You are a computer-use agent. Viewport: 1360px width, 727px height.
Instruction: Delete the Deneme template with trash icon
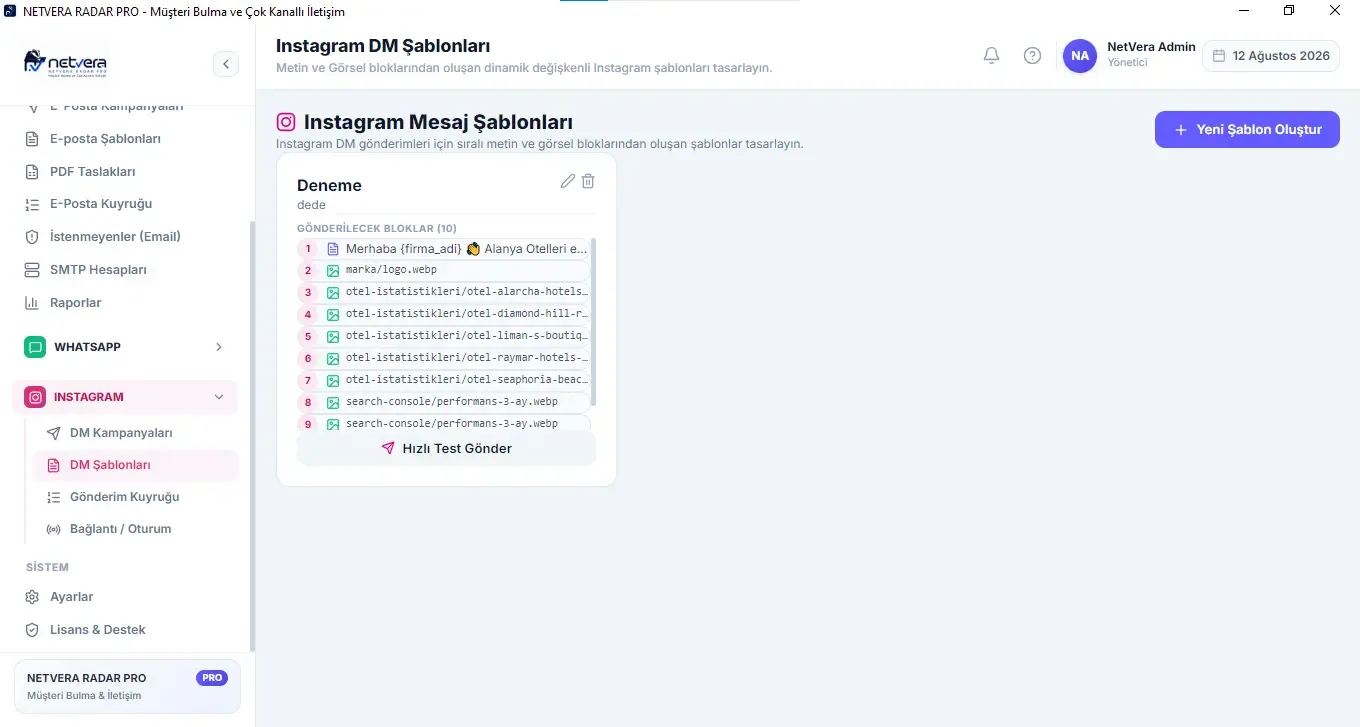pos(588,181)
